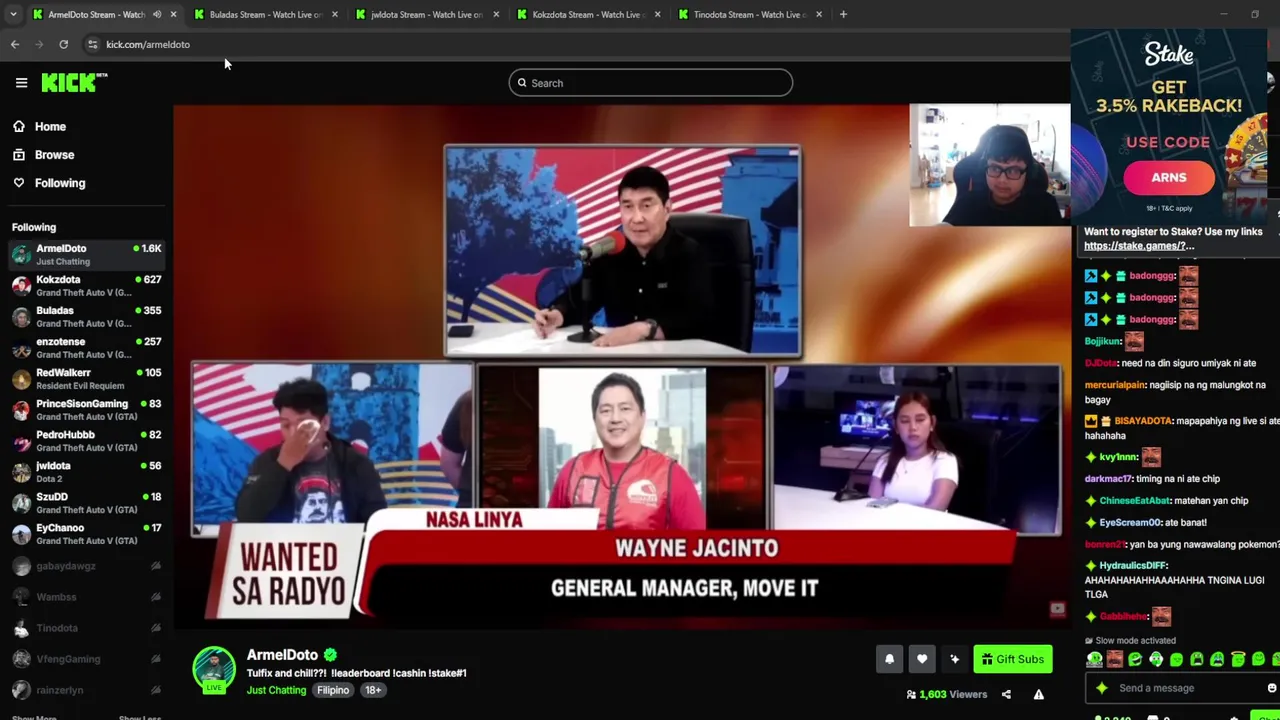Open Browse in the sidebar
This screenshot has height=720, width=1280.
click(x=54, y=155)
